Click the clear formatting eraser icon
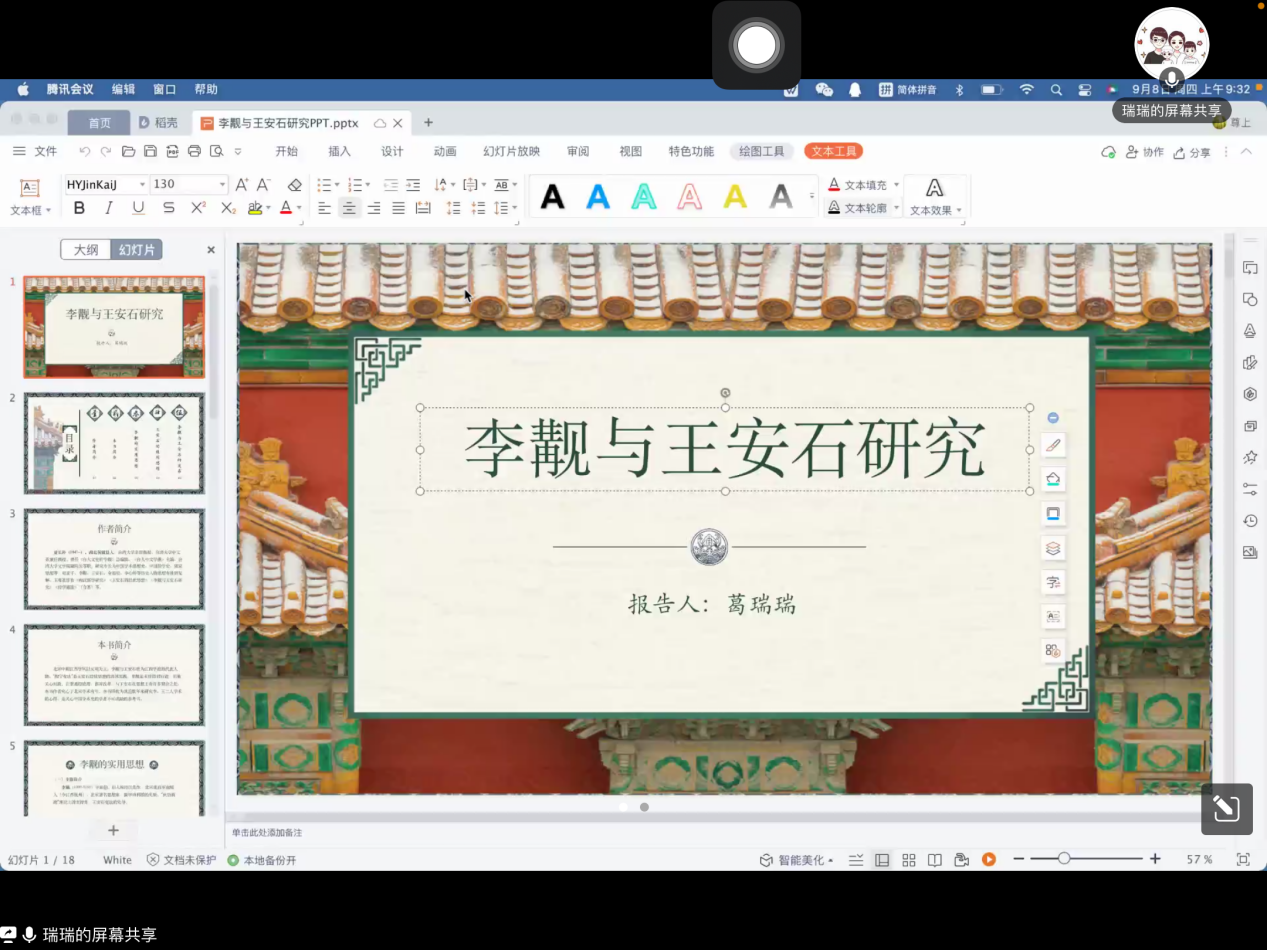 point(294,185)
